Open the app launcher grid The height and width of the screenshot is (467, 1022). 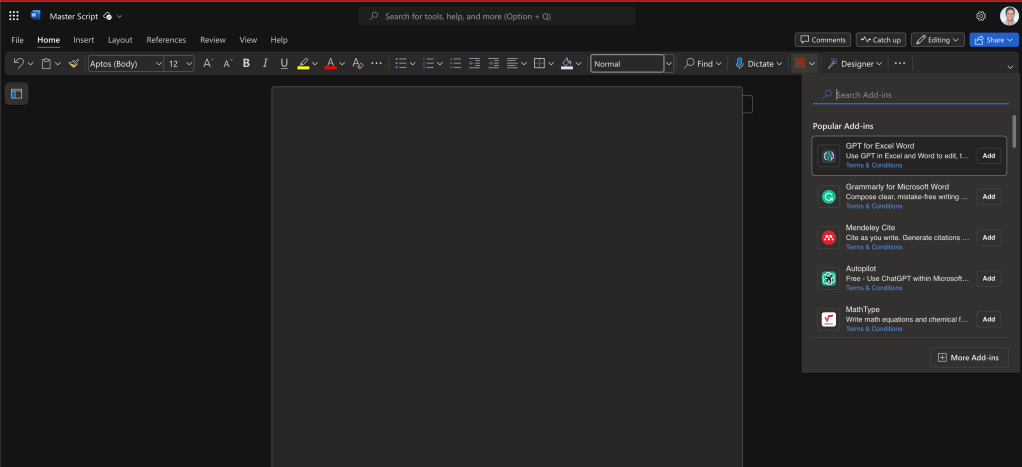(14, 16)
